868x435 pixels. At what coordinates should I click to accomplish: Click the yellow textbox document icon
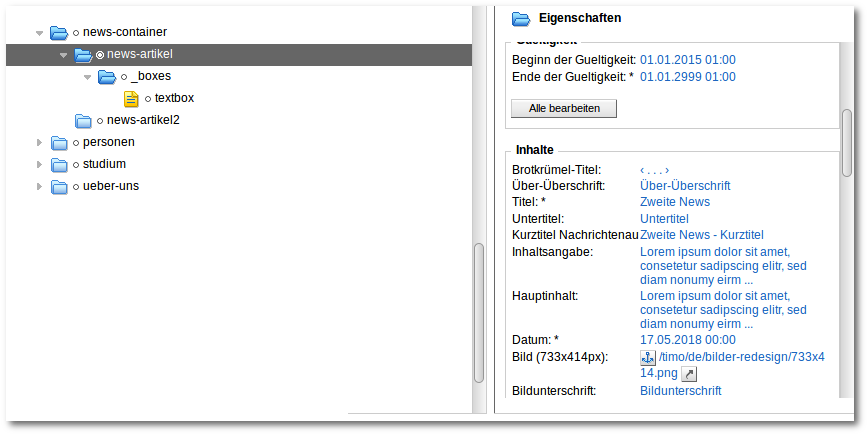[131, 99]
